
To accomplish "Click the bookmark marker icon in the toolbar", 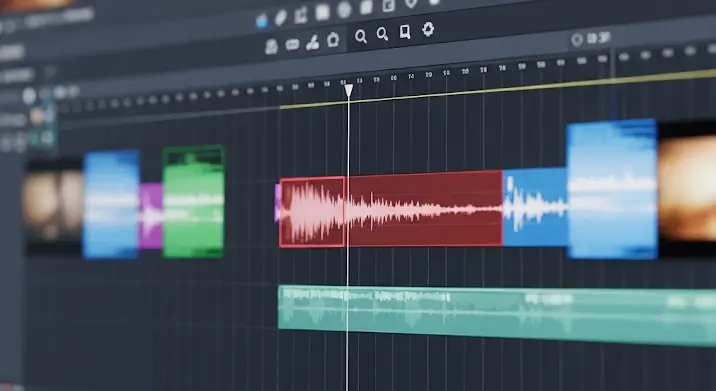I will (405, 32).
